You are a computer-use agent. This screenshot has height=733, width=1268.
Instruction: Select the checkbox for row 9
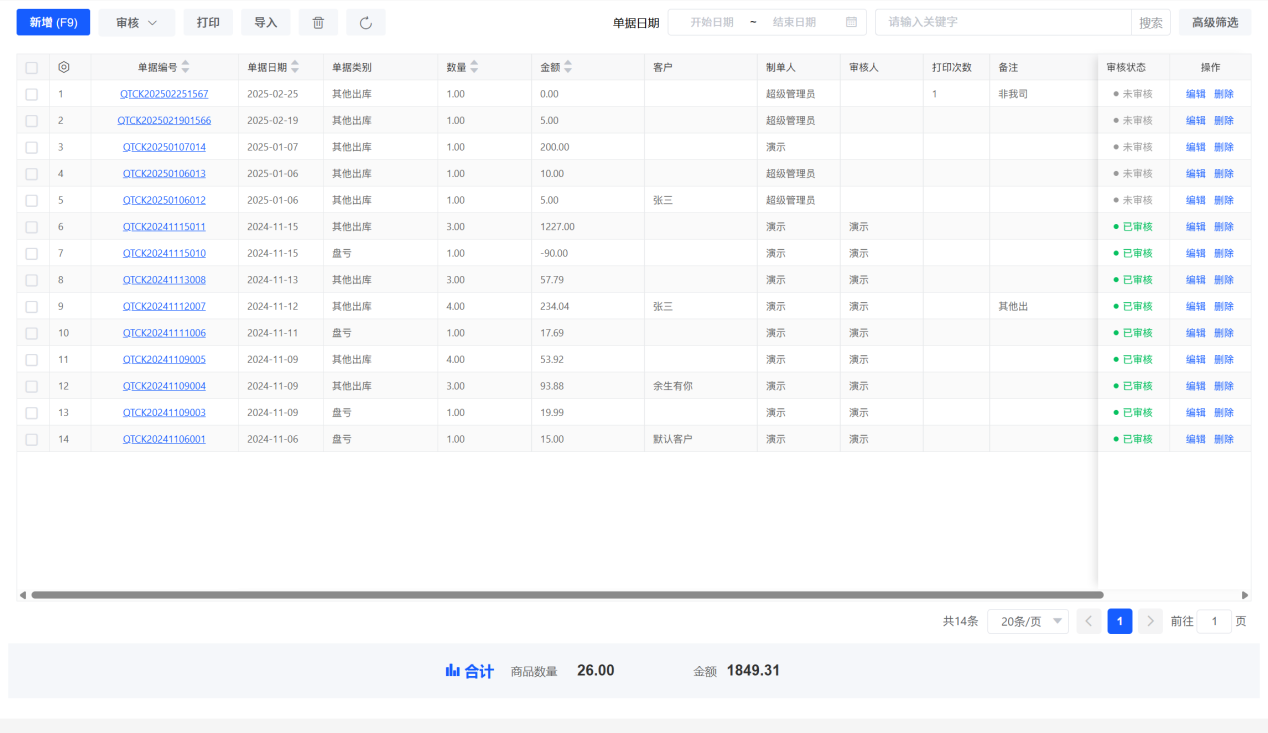tap(32, 306)
